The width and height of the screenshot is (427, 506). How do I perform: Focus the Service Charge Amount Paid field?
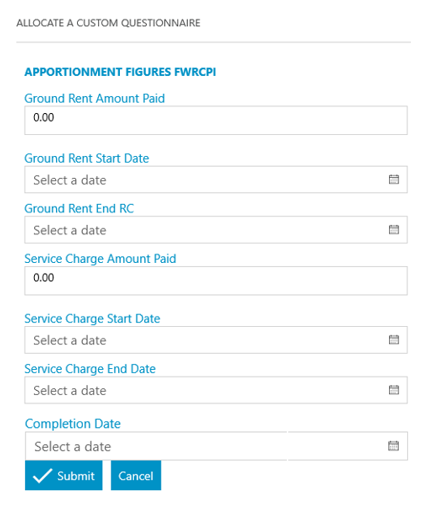click(x=216, y=281)
